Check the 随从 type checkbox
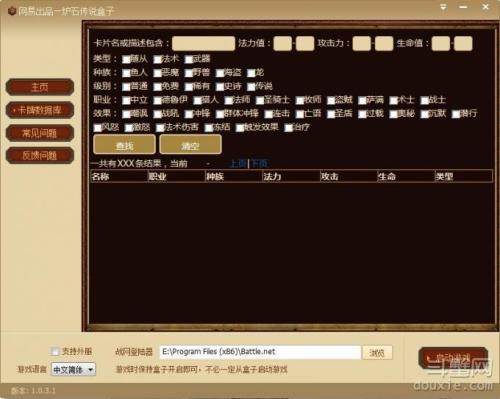Viewport: 500px width, 399px height. coord(126,60)
